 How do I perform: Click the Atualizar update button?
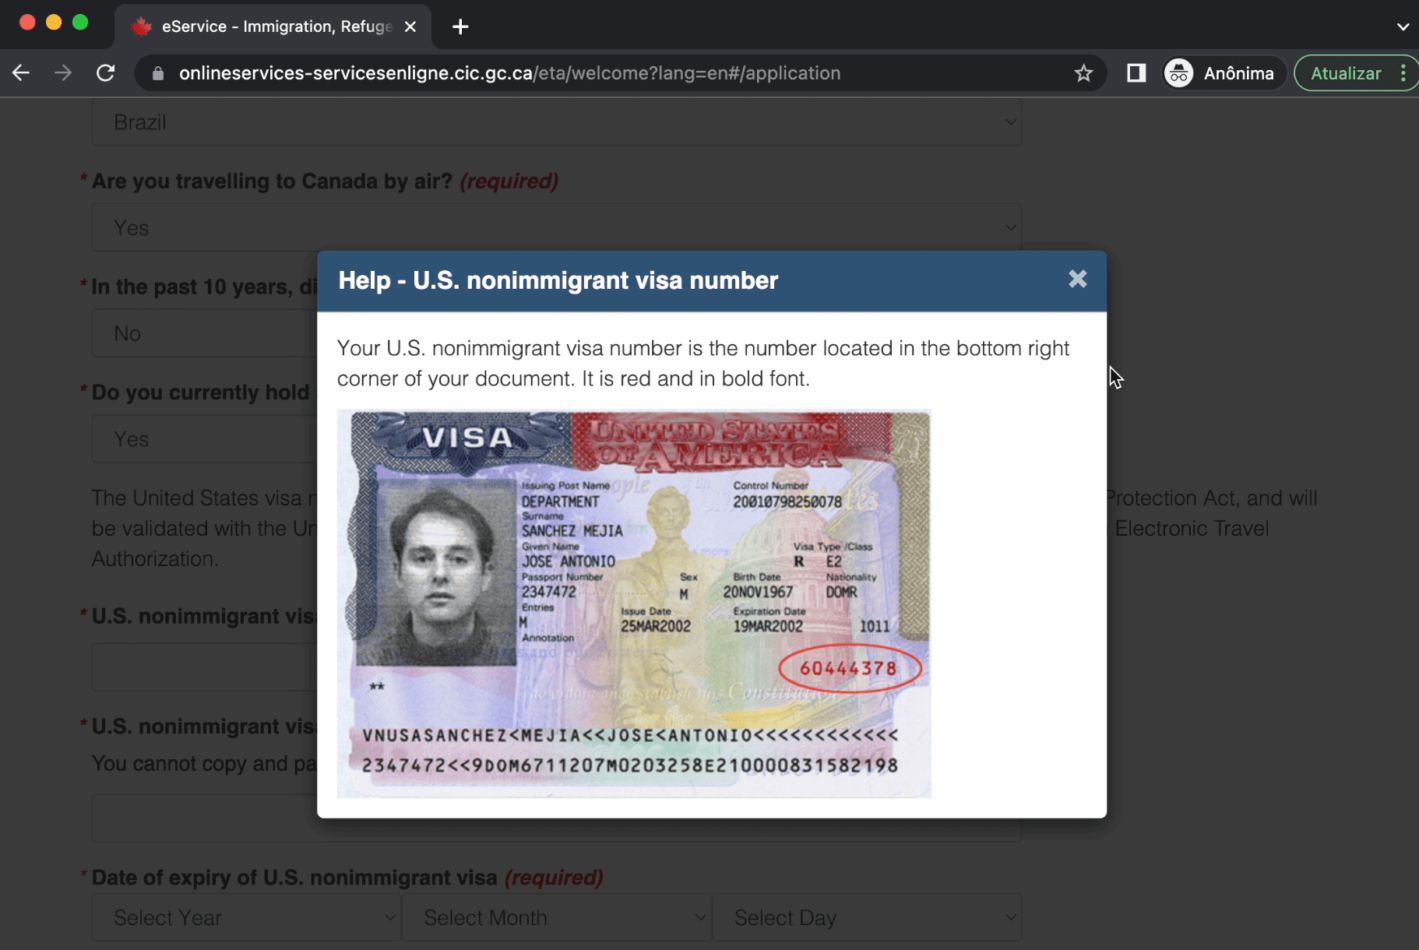[1346, 73]
